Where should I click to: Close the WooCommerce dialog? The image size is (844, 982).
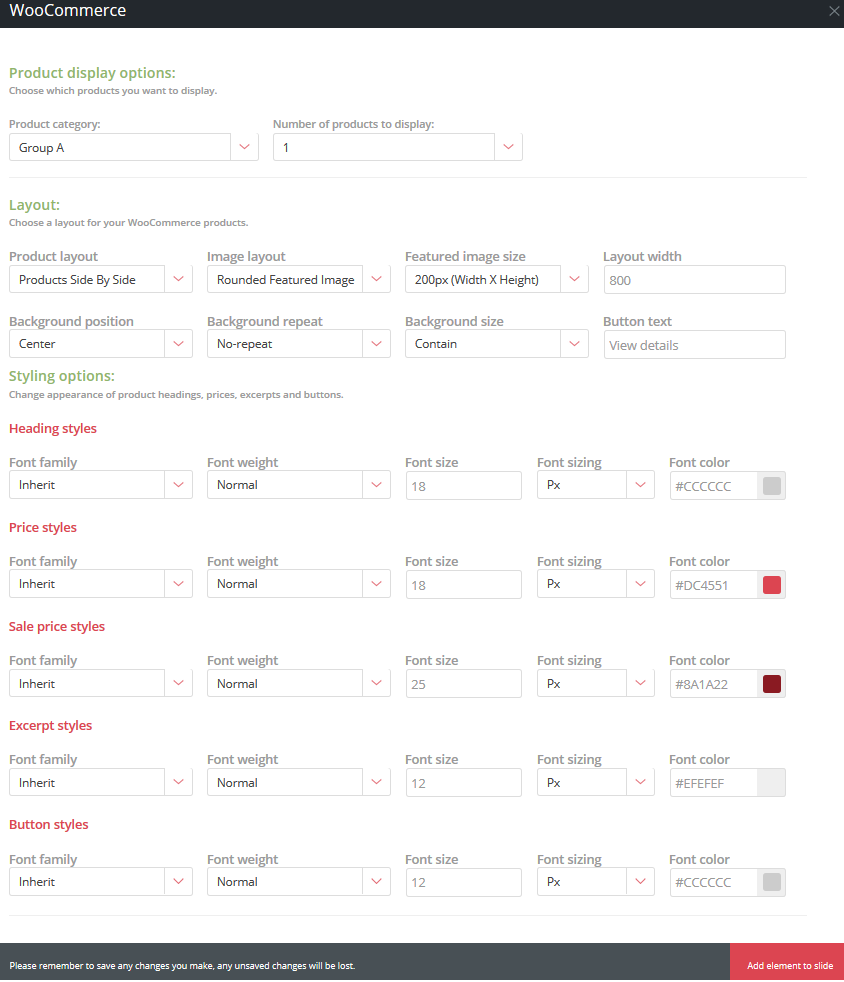(834, 11)
